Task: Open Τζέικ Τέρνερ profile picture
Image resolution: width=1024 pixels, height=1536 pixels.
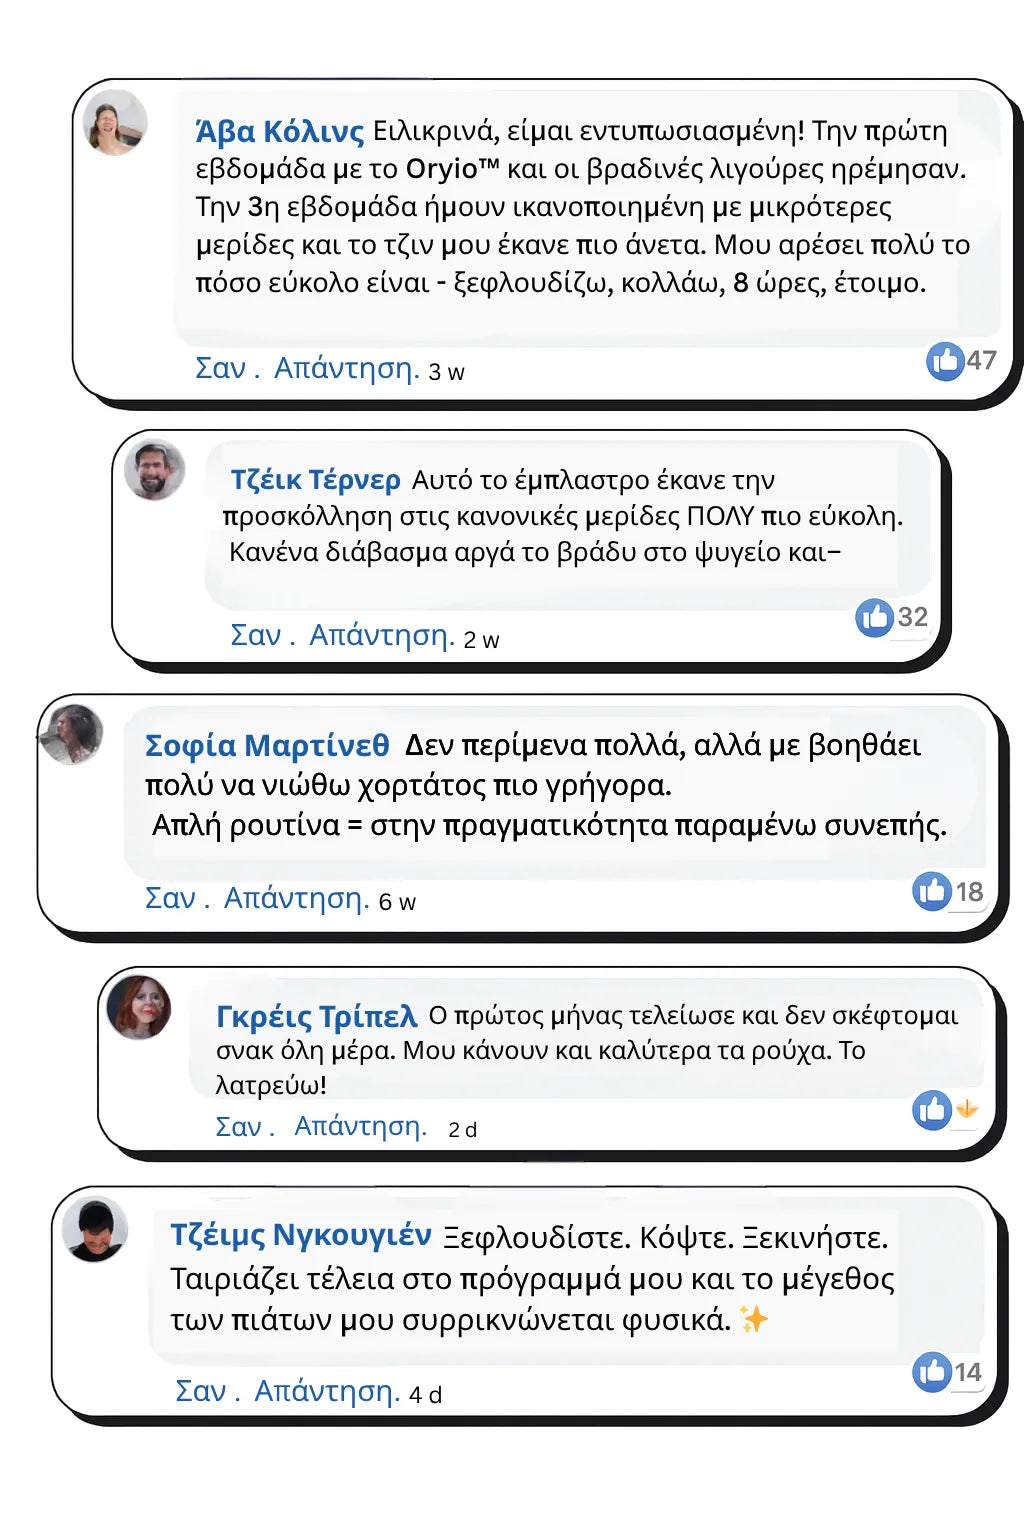Action: (154, 470)
